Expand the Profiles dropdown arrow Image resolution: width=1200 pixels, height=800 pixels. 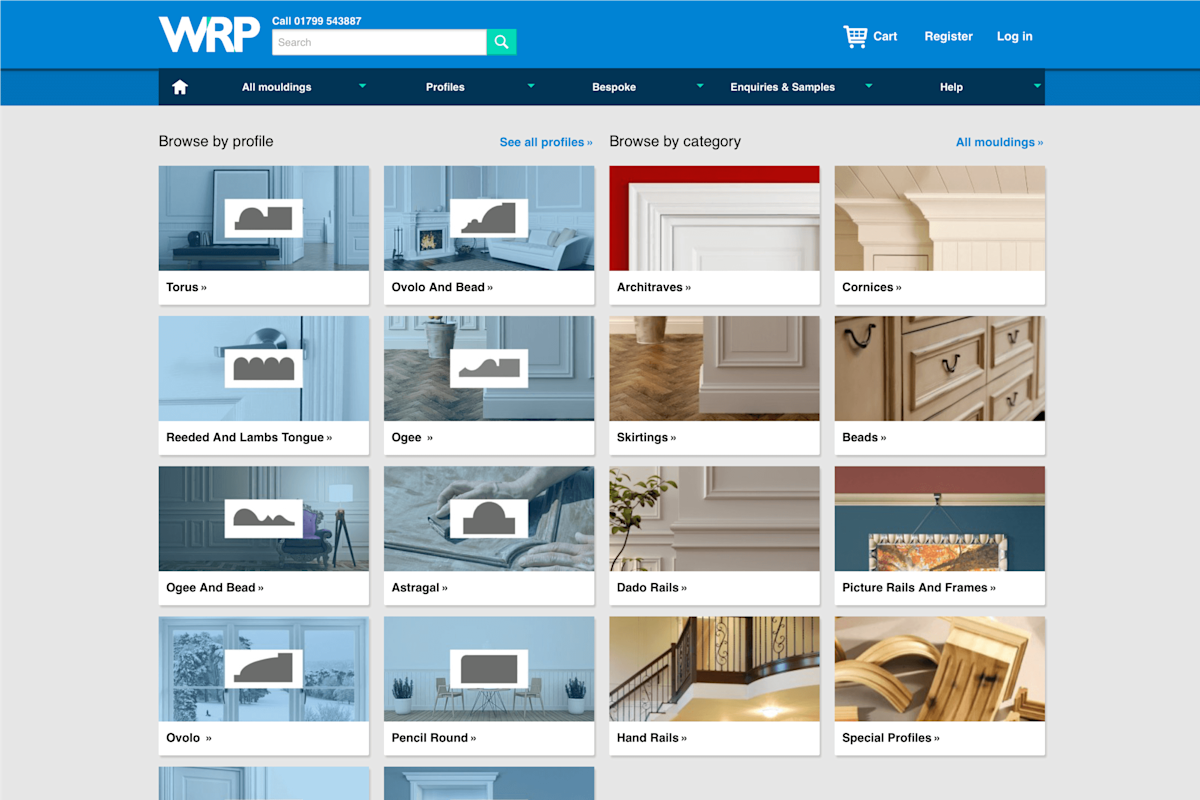[x=531, y=86]
